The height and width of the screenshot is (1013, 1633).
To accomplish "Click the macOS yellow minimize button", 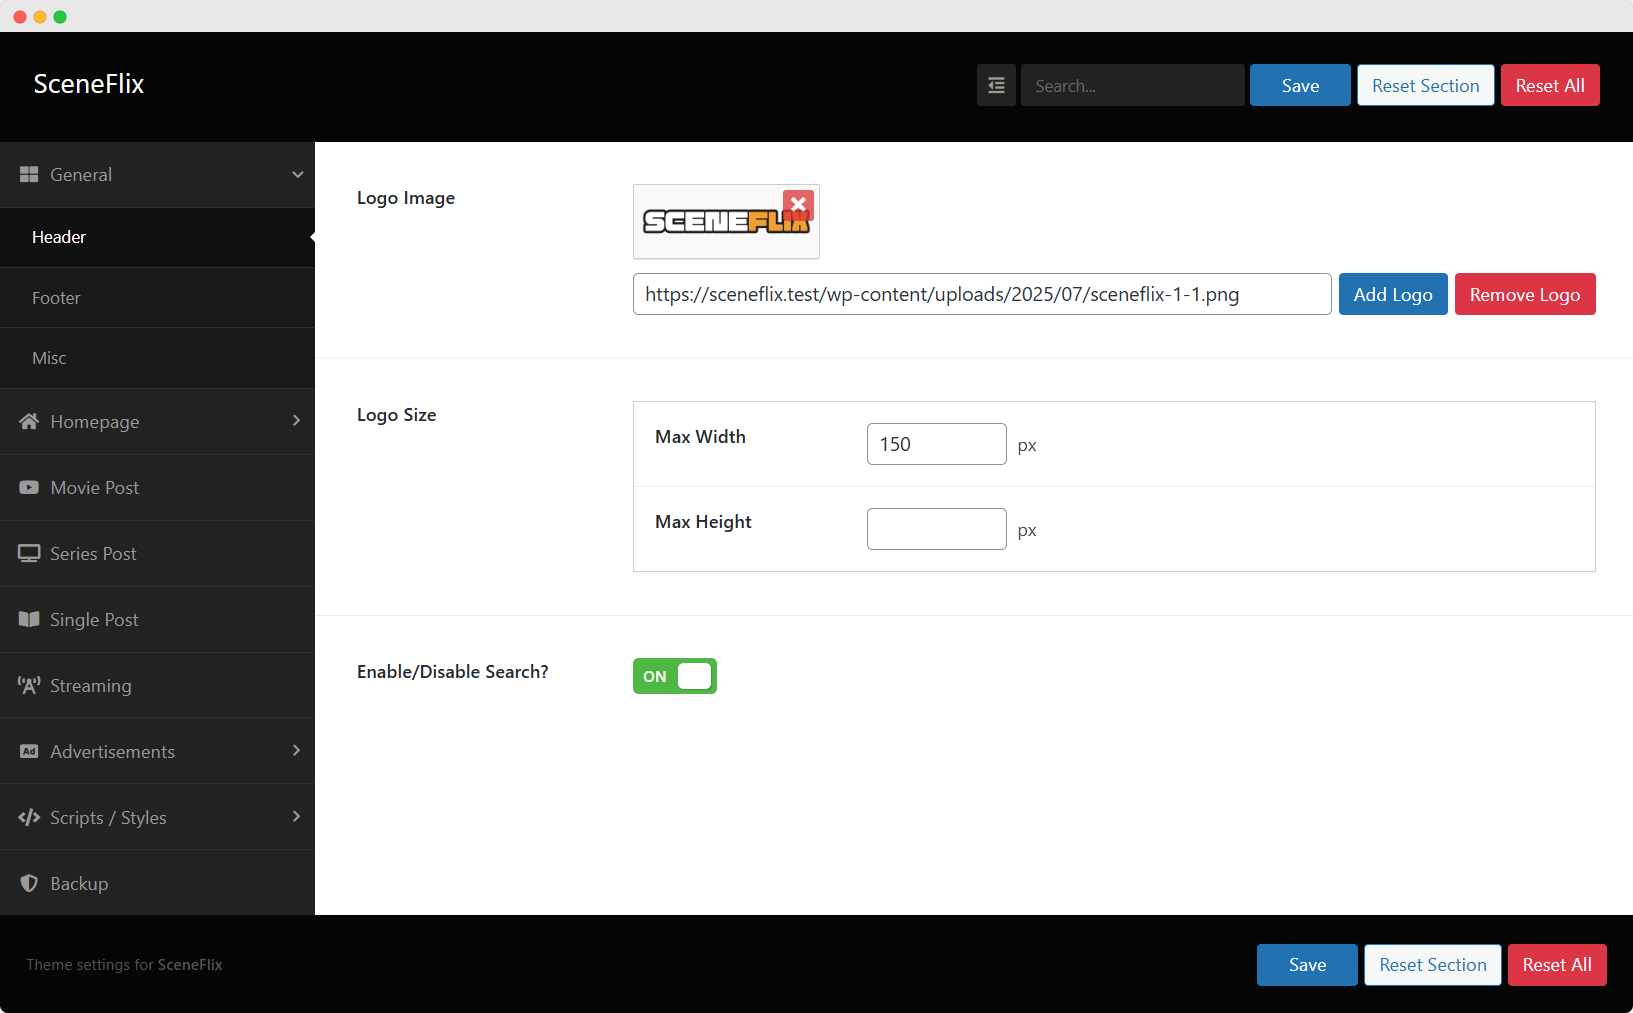I will [x=40, y=16].
